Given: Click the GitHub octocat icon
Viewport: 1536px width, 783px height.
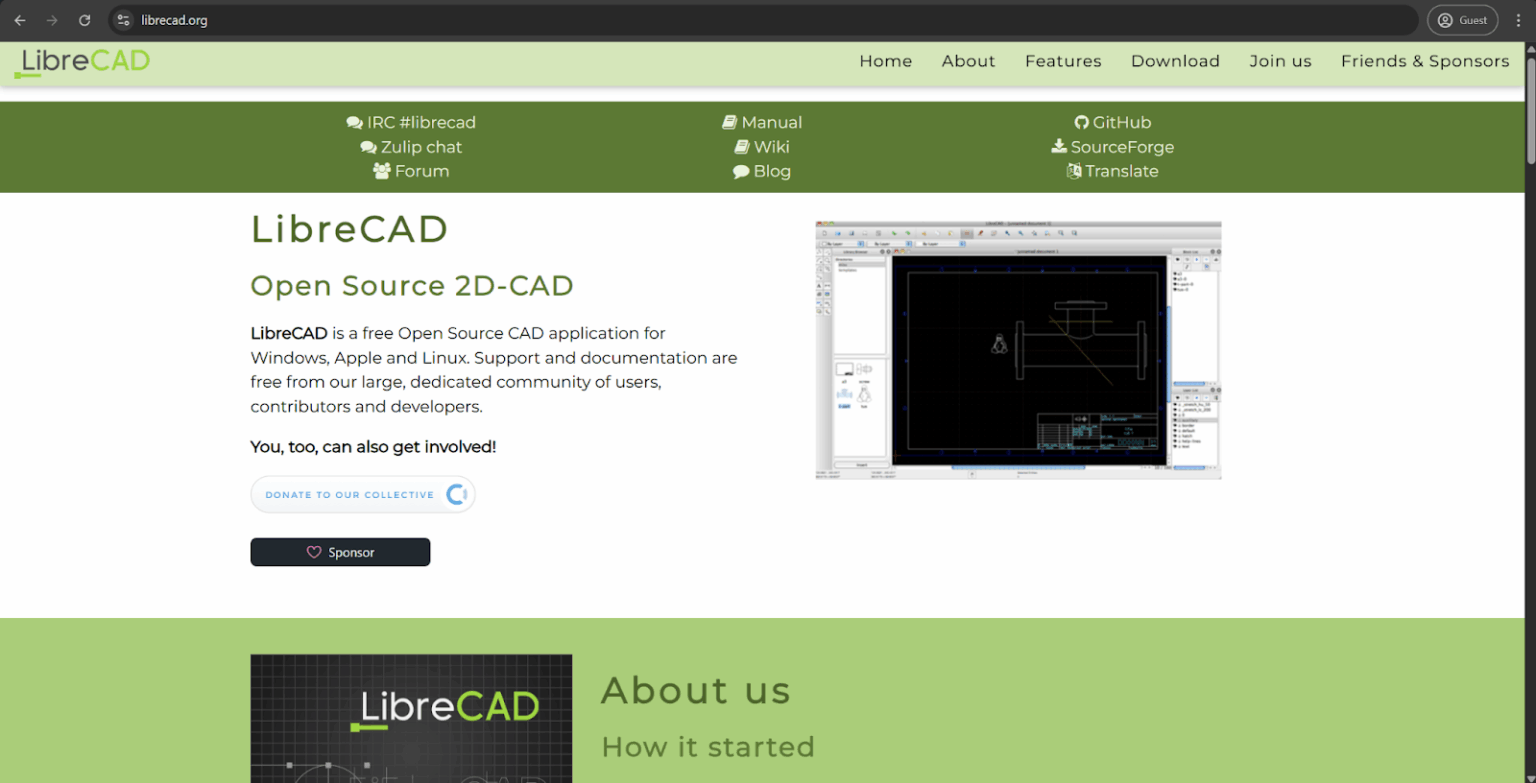Looking at the screenshot, I should click(1081, 122).
